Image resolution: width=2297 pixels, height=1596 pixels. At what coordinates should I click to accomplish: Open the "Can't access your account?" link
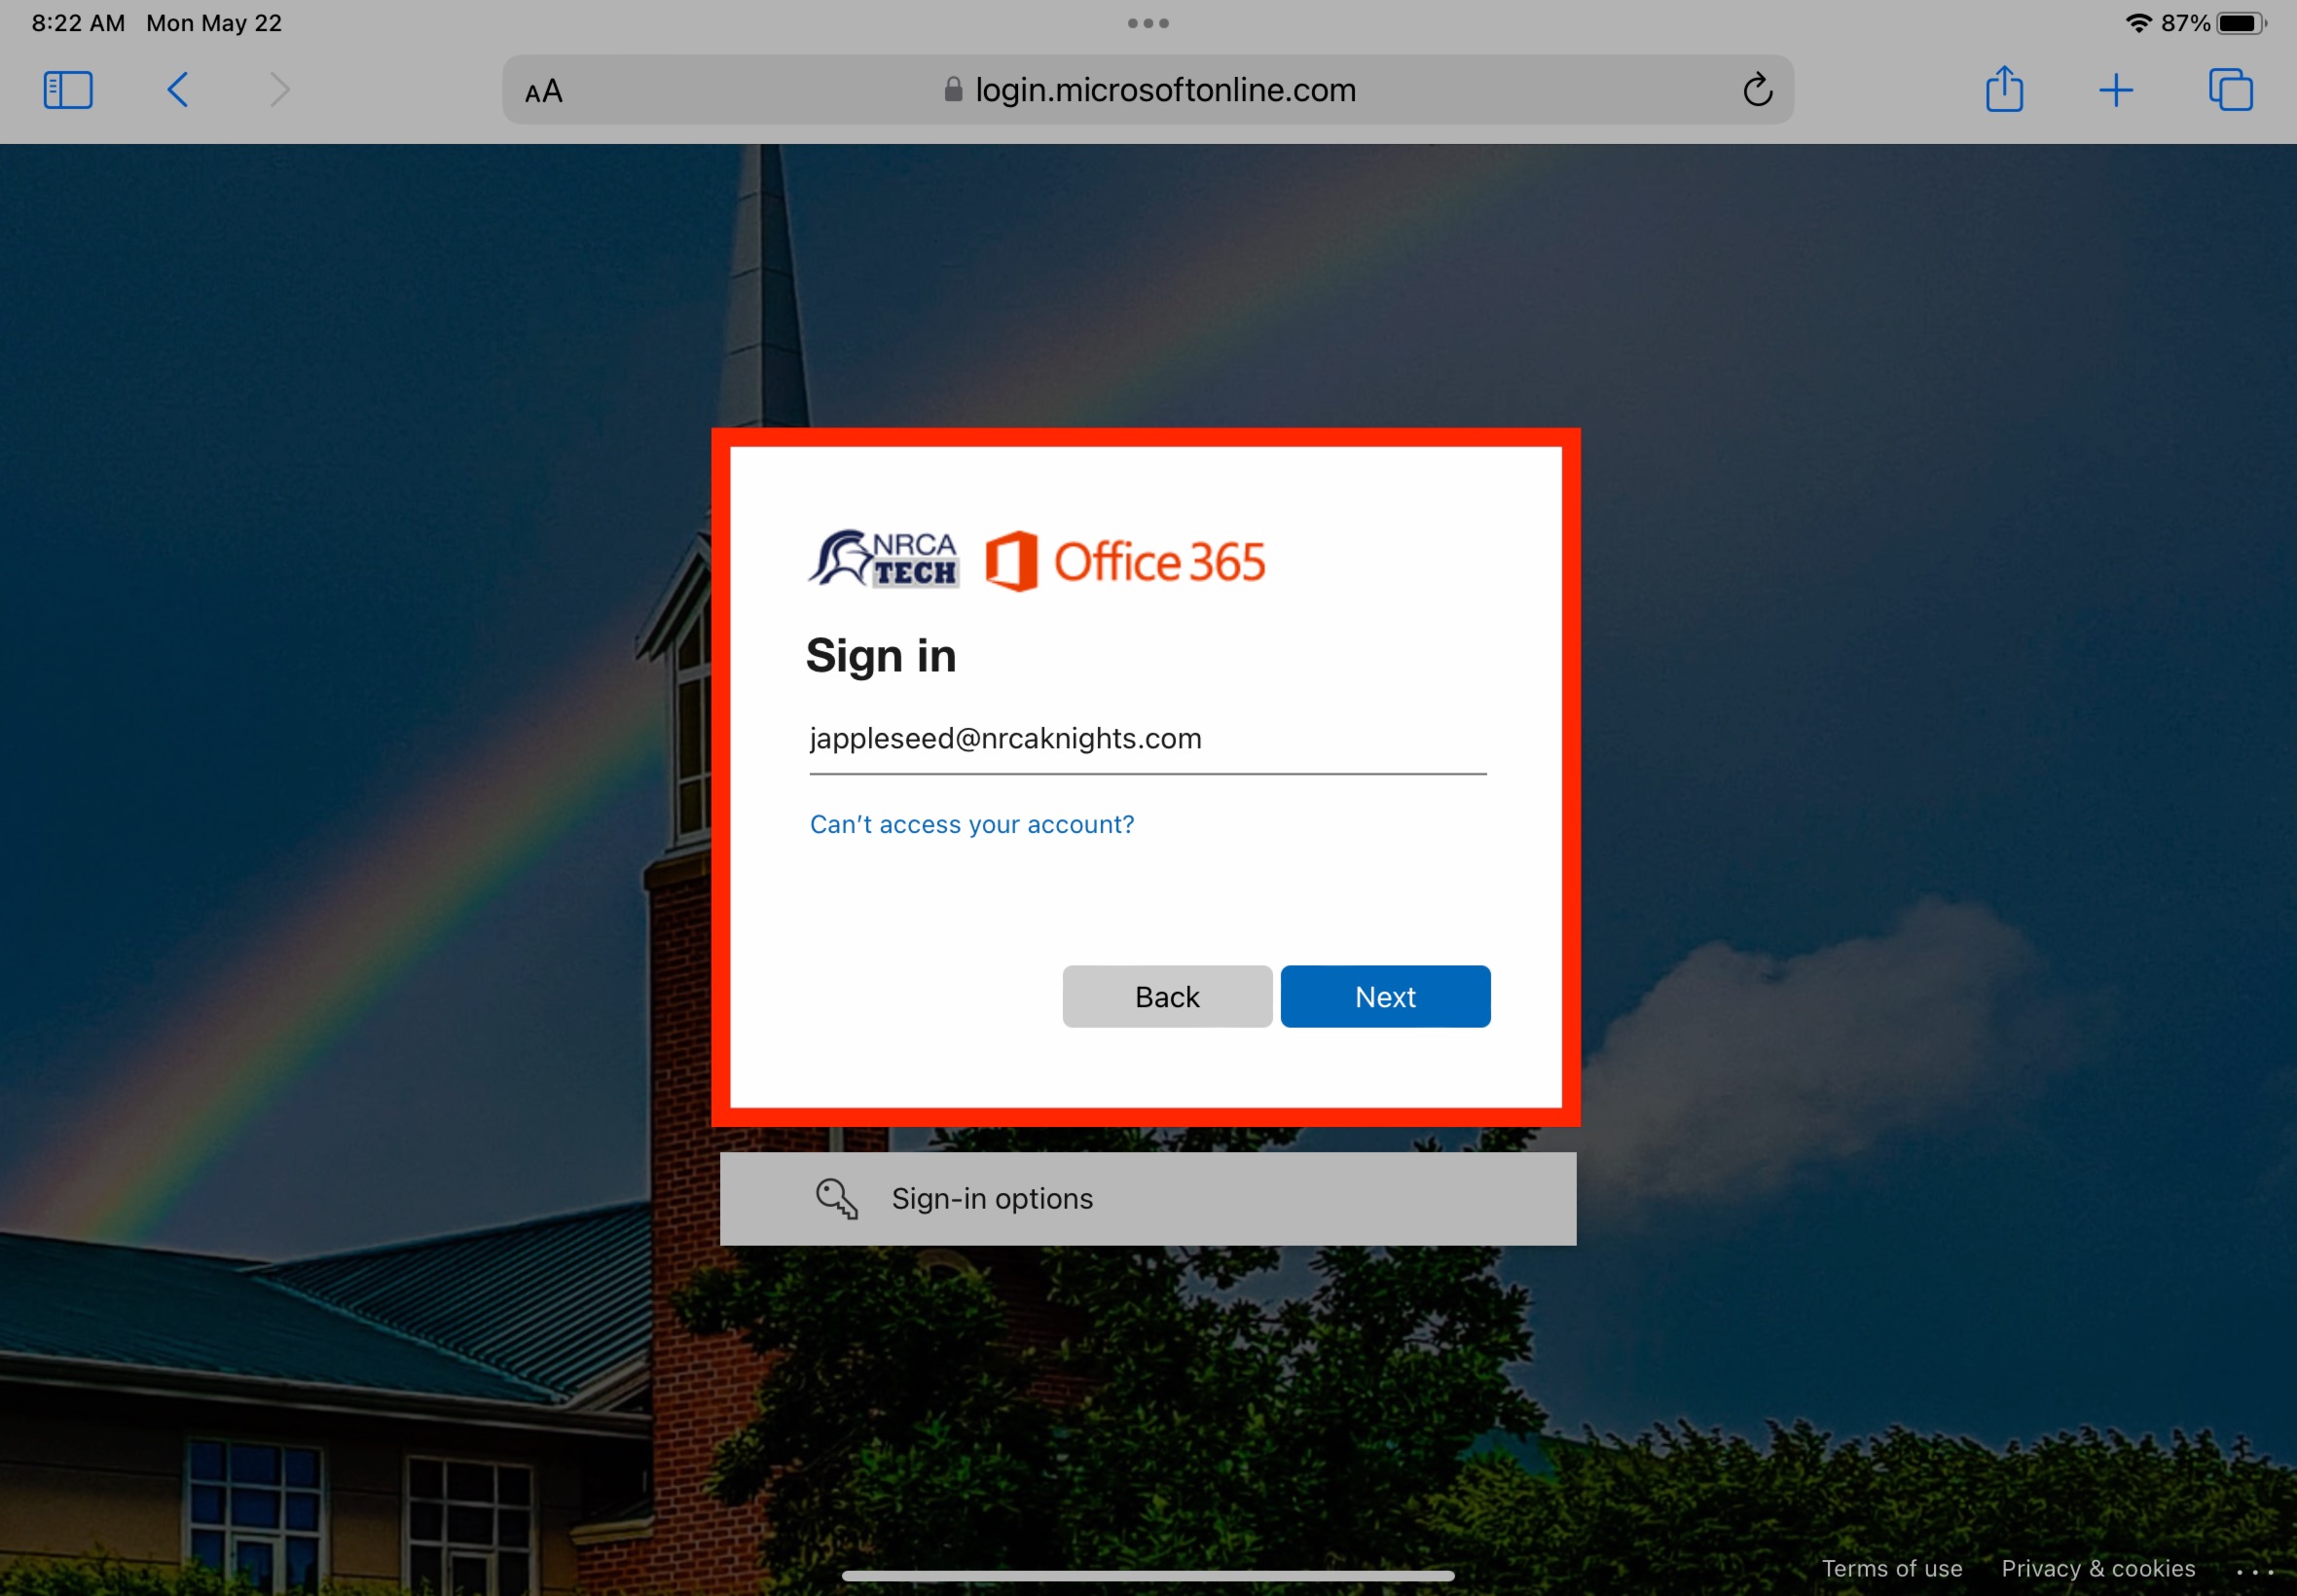[971, 824]
